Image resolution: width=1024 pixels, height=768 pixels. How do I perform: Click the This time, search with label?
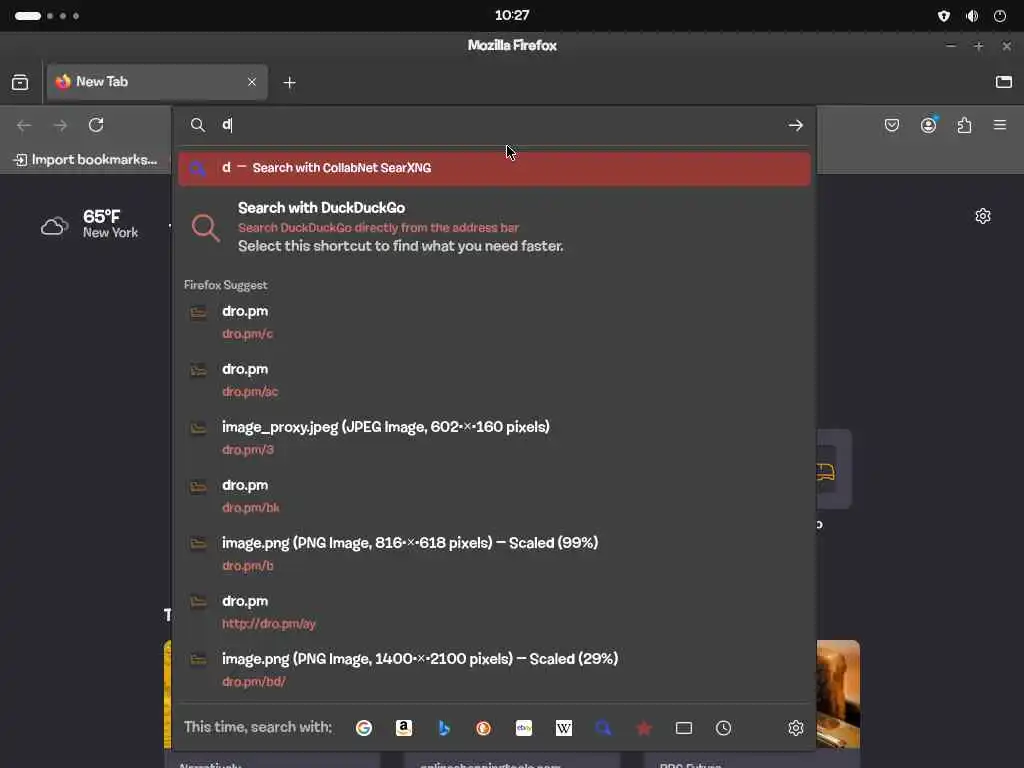pos(257,727)
